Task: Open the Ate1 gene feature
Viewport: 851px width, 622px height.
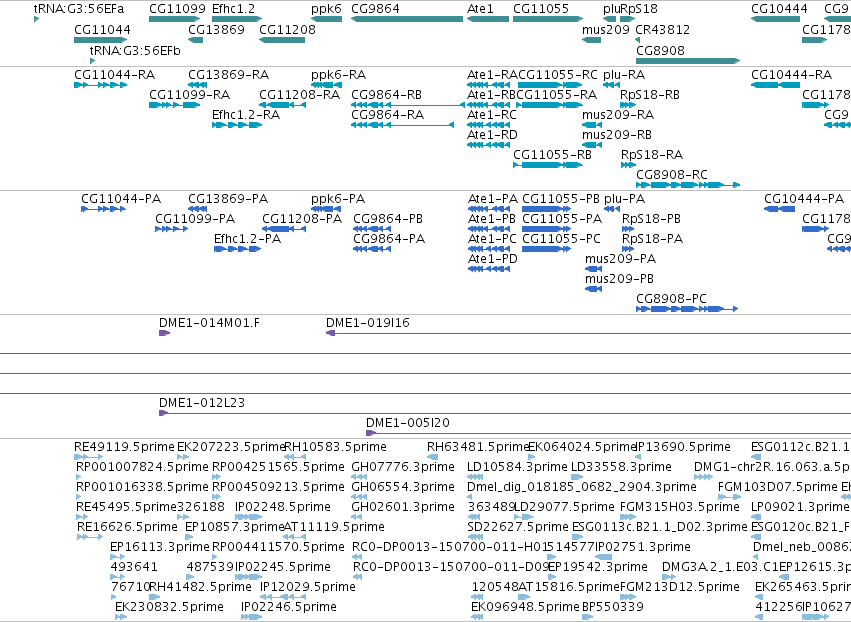Action: (x=488, y=19)
